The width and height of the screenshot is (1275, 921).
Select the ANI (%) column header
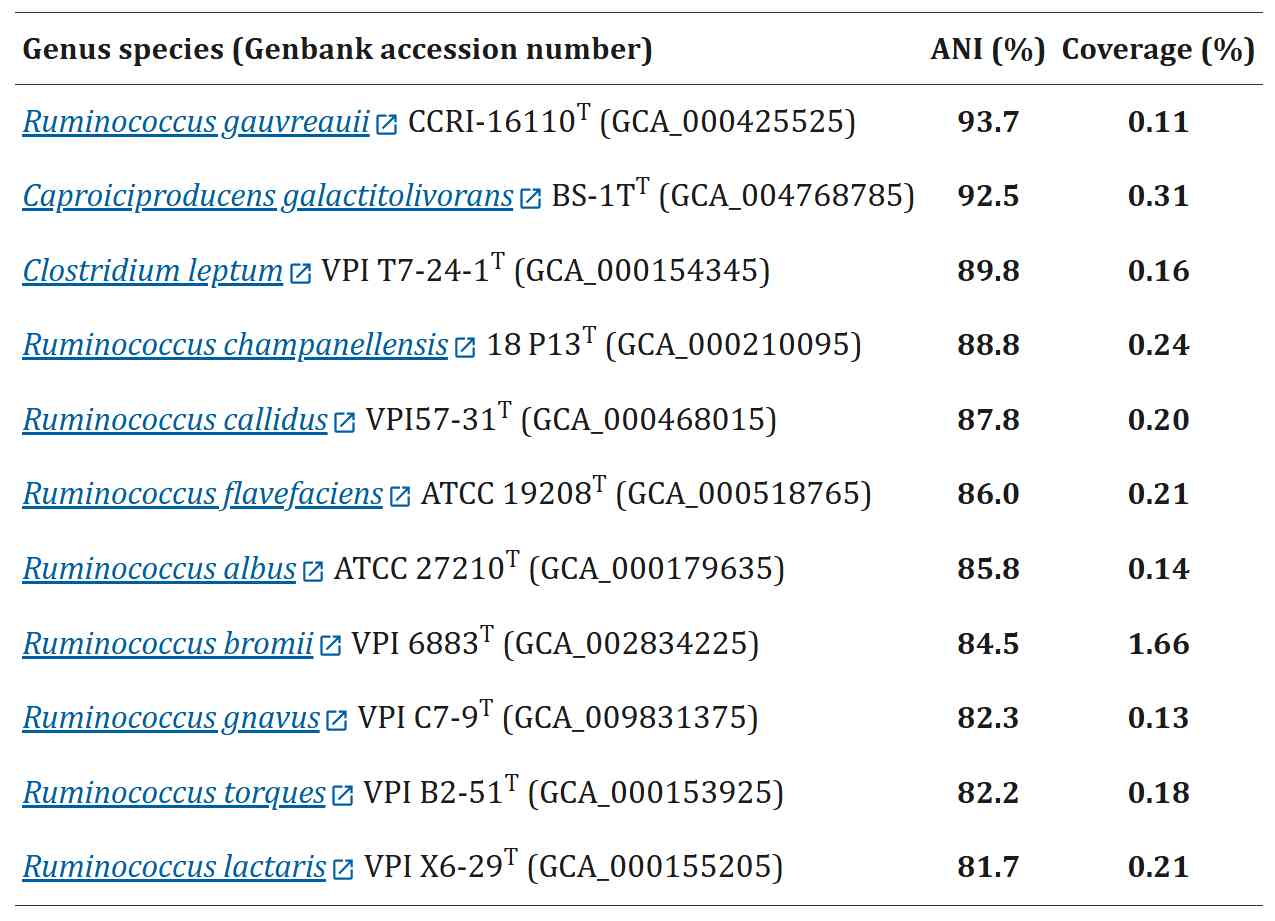coord(988,50)
